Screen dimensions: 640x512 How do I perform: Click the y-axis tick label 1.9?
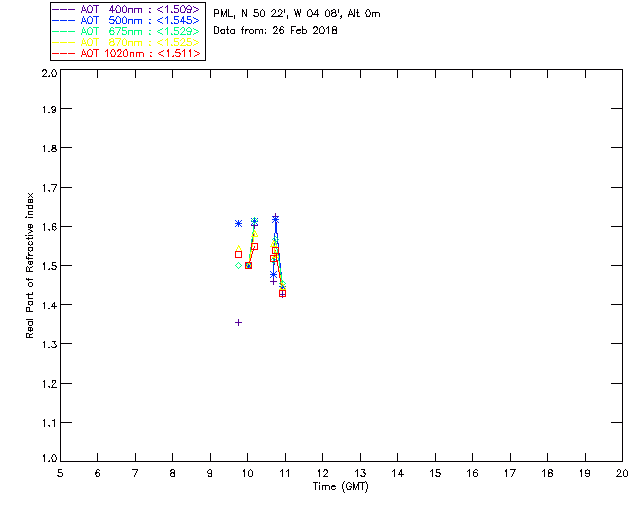(x=49, y=109)
